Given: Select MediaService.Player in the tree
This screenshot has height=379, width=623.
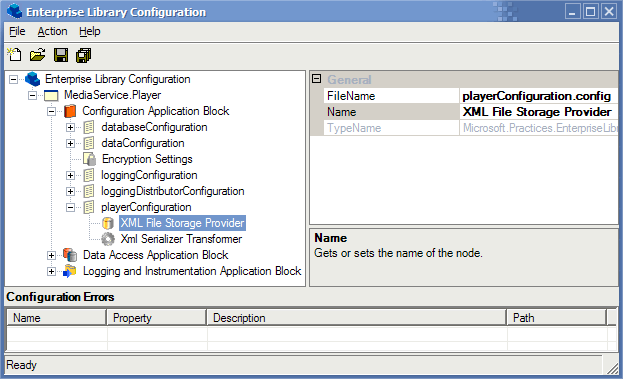Looking at the screenshot, I should click(112, 95).
